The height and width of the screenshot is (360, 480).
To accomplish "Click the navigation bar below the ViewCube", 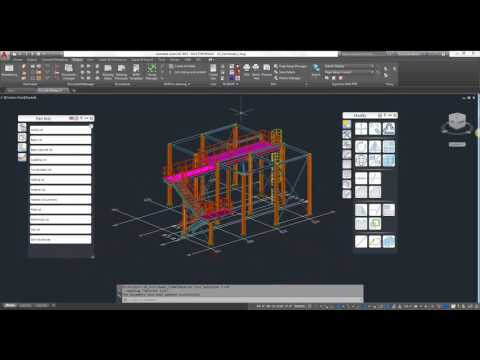I will 457,144.
